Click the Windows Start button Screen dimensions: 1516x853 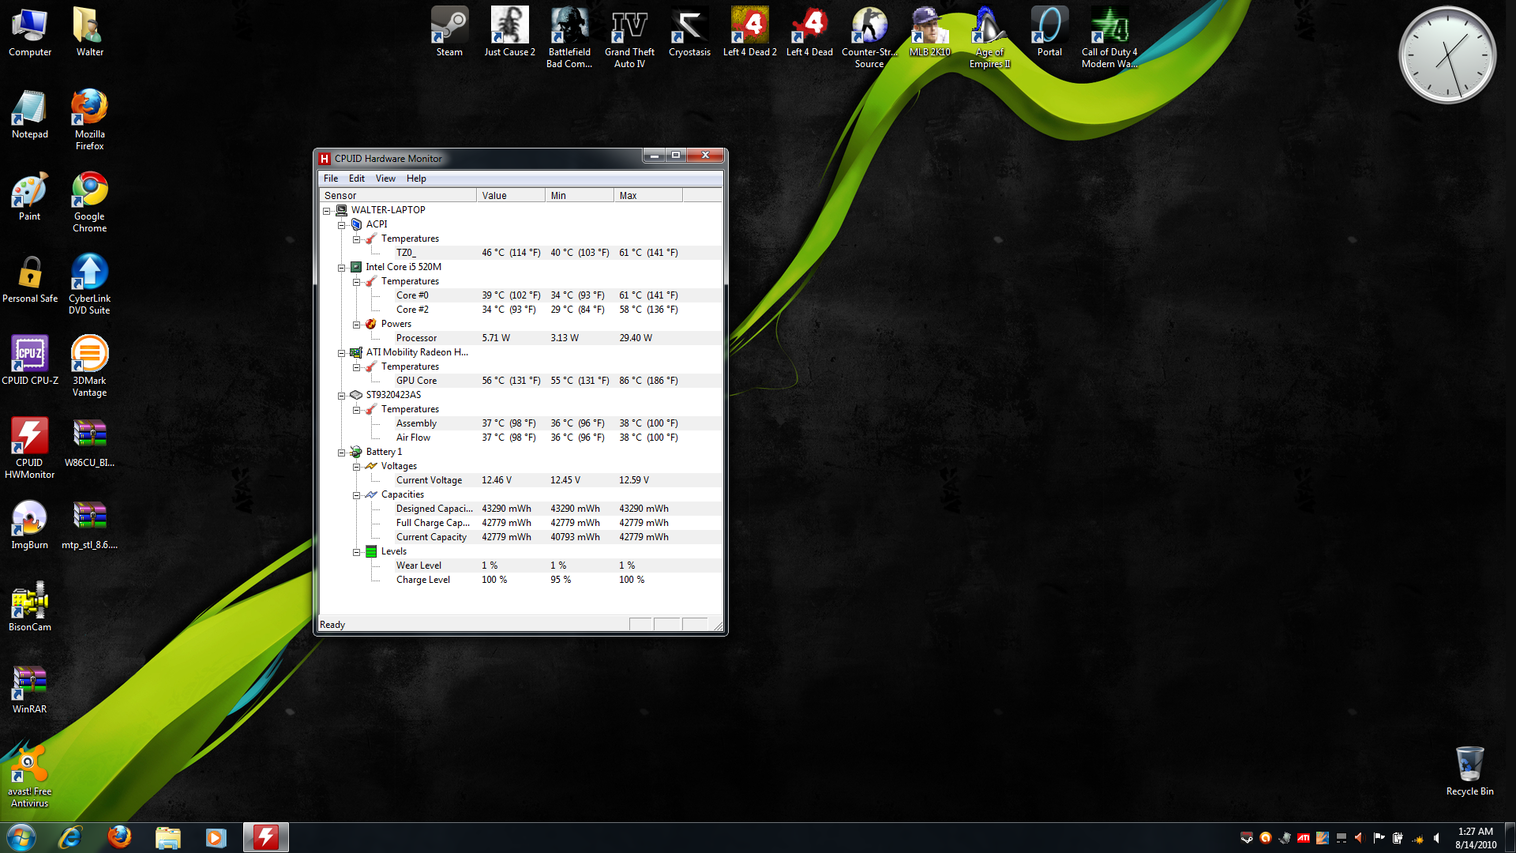tap(21, 837)
